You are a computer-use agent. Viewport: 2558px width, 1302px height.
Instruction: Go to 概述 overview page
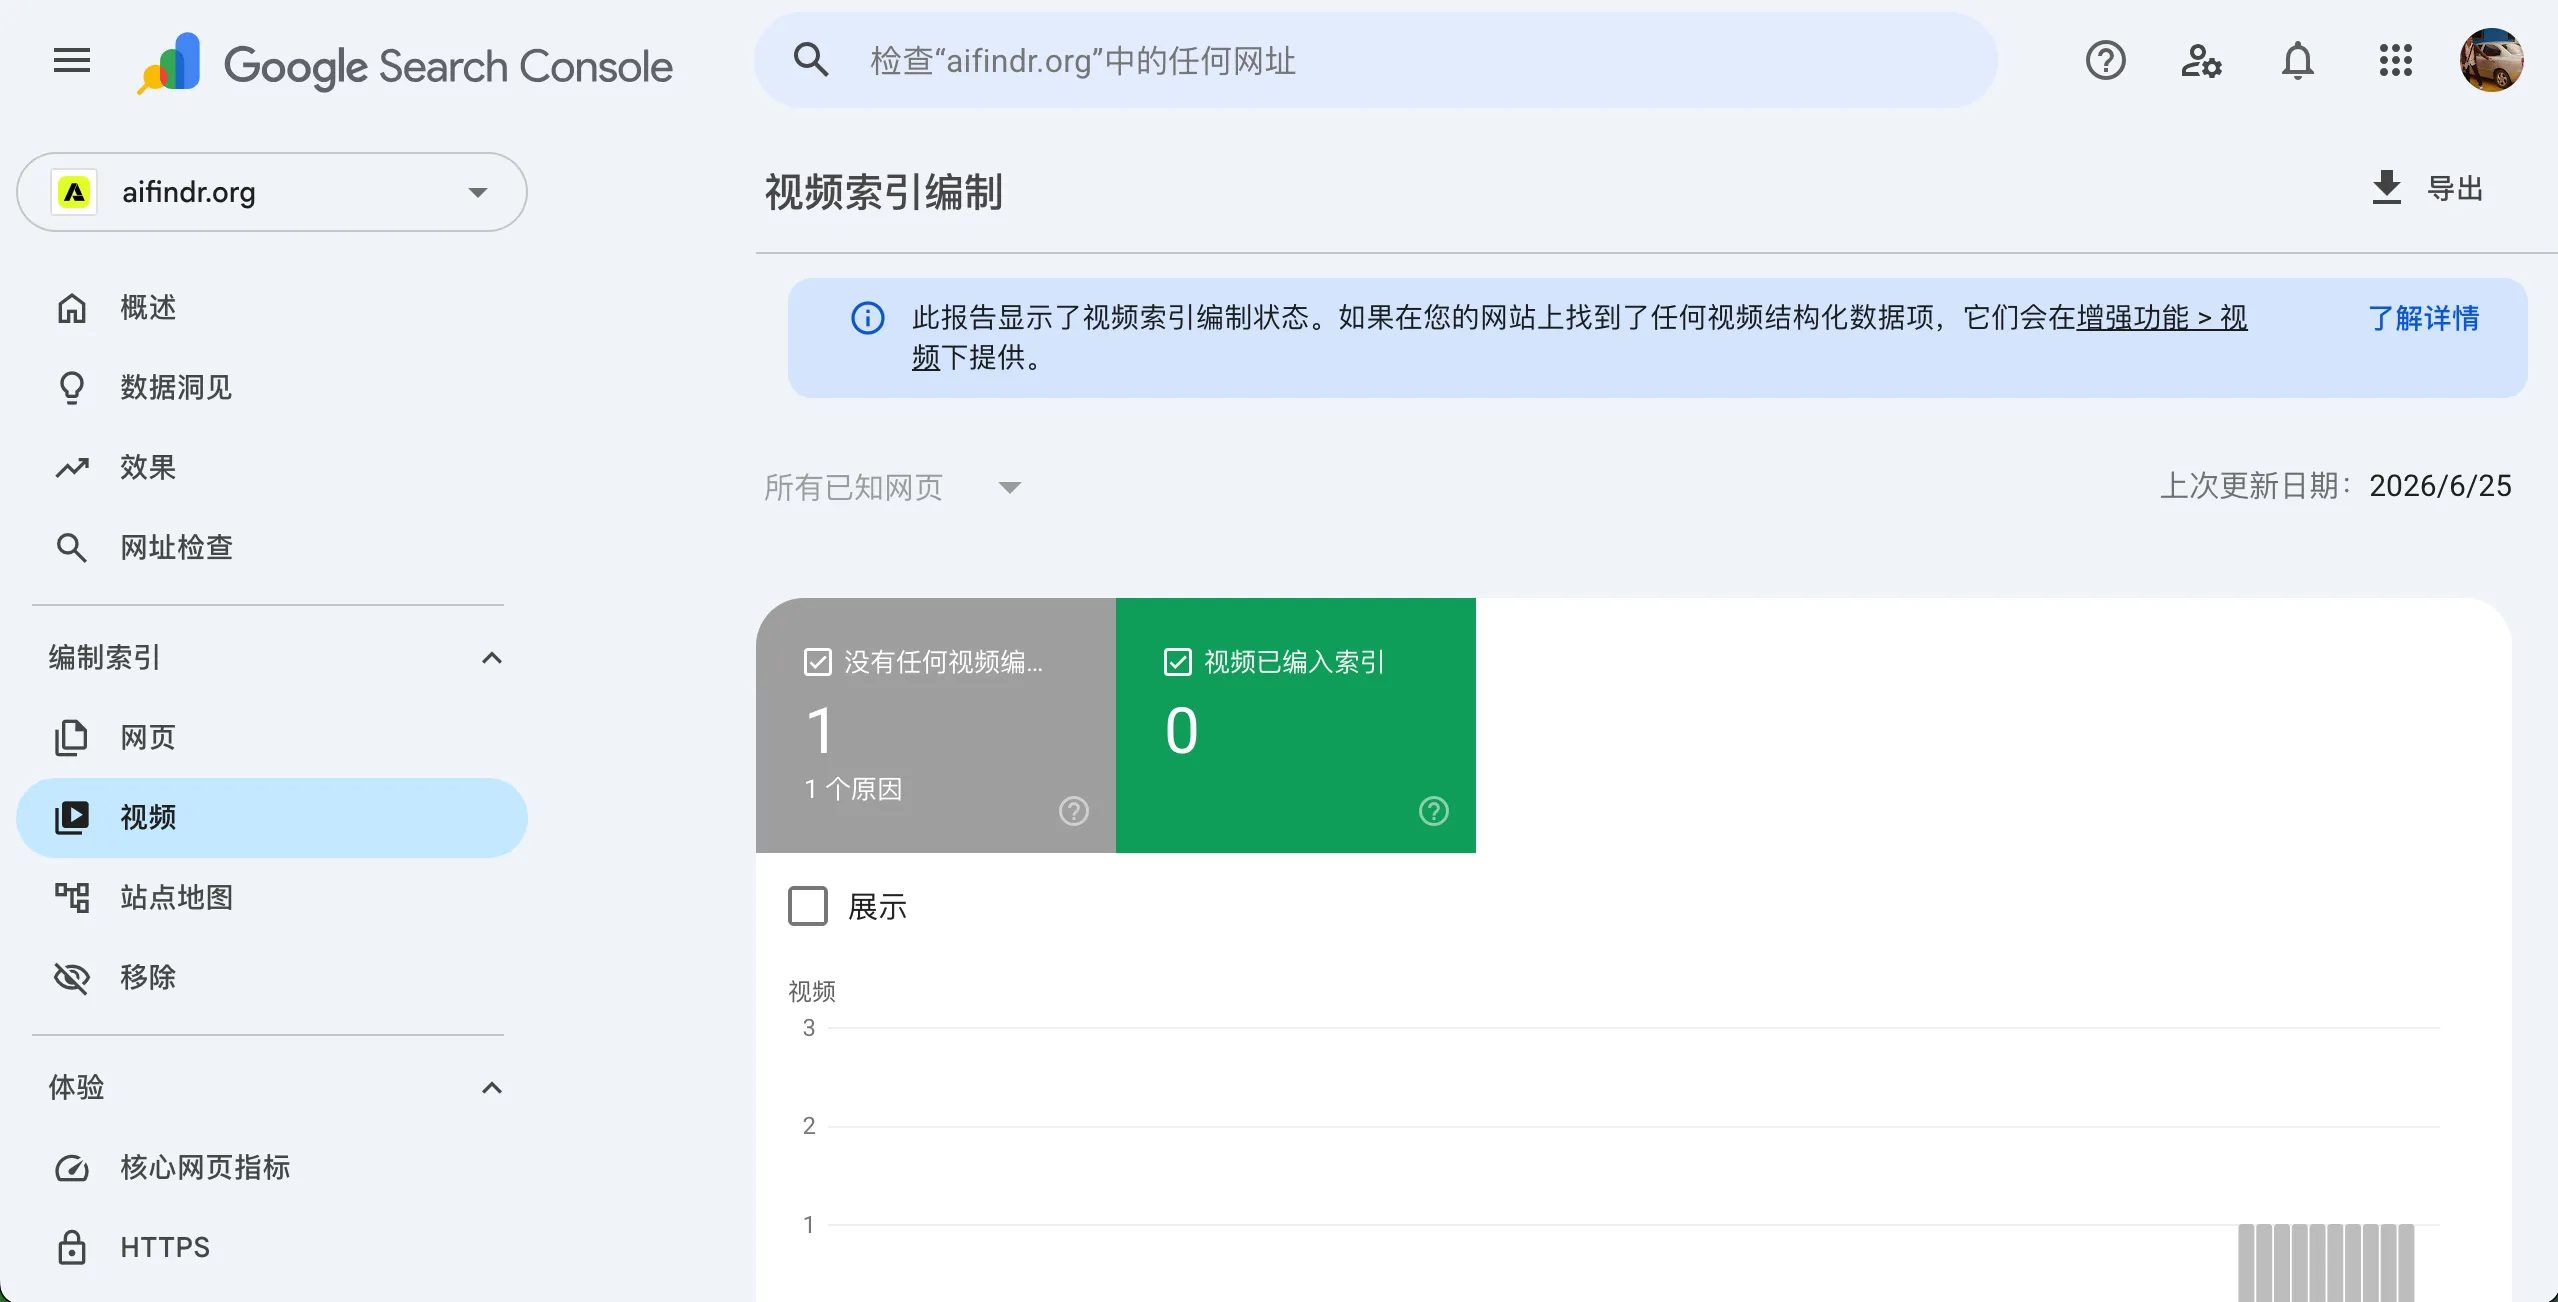(272, 308)
